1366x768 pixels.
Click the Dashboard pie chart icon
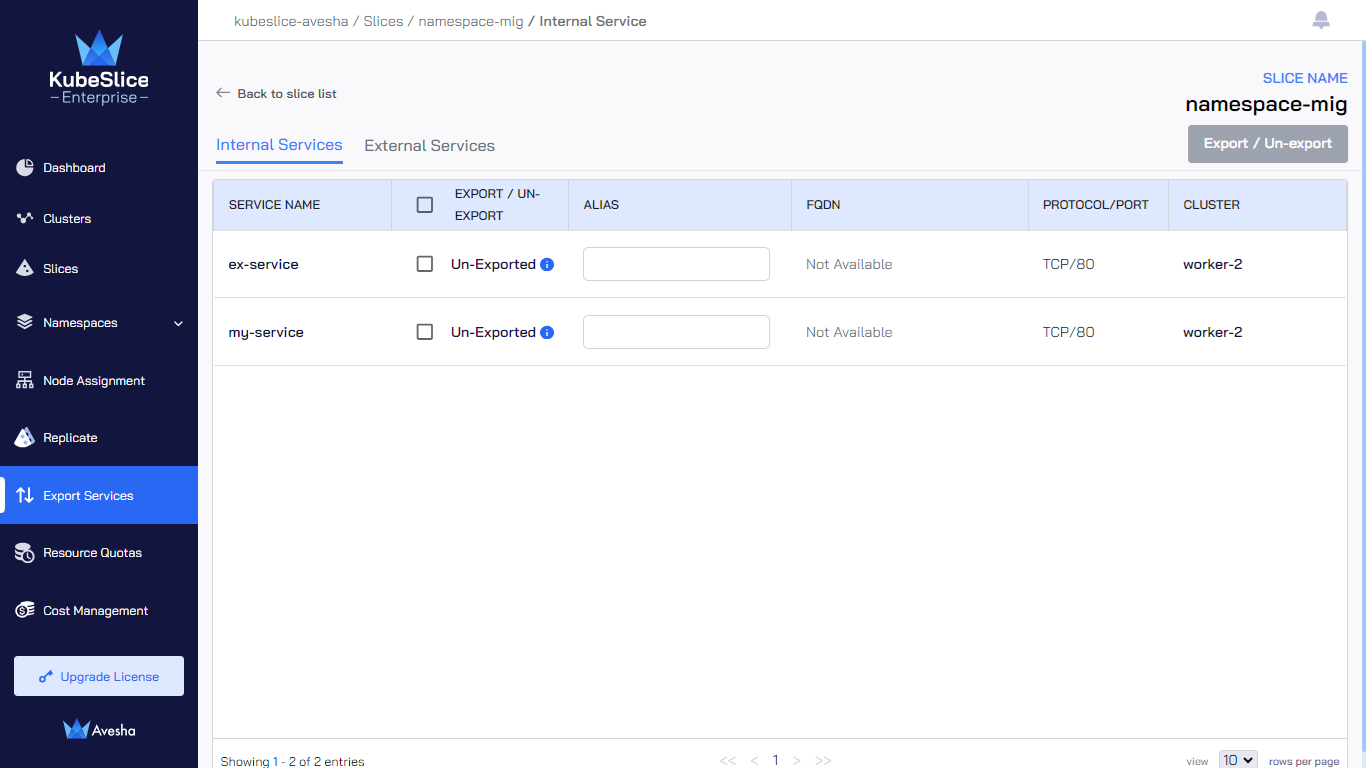tap(25, 167)
